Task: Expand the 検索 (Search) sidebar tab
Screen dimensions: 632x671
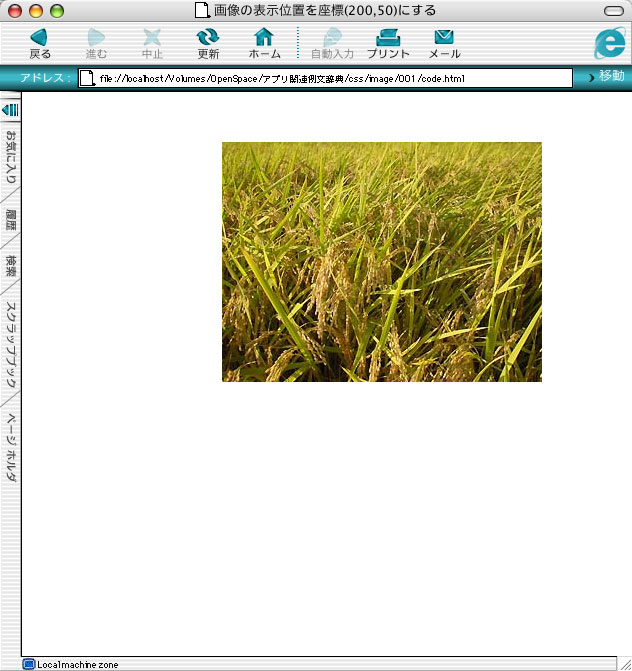Action: pyautogui.click(x=11, y=266)
